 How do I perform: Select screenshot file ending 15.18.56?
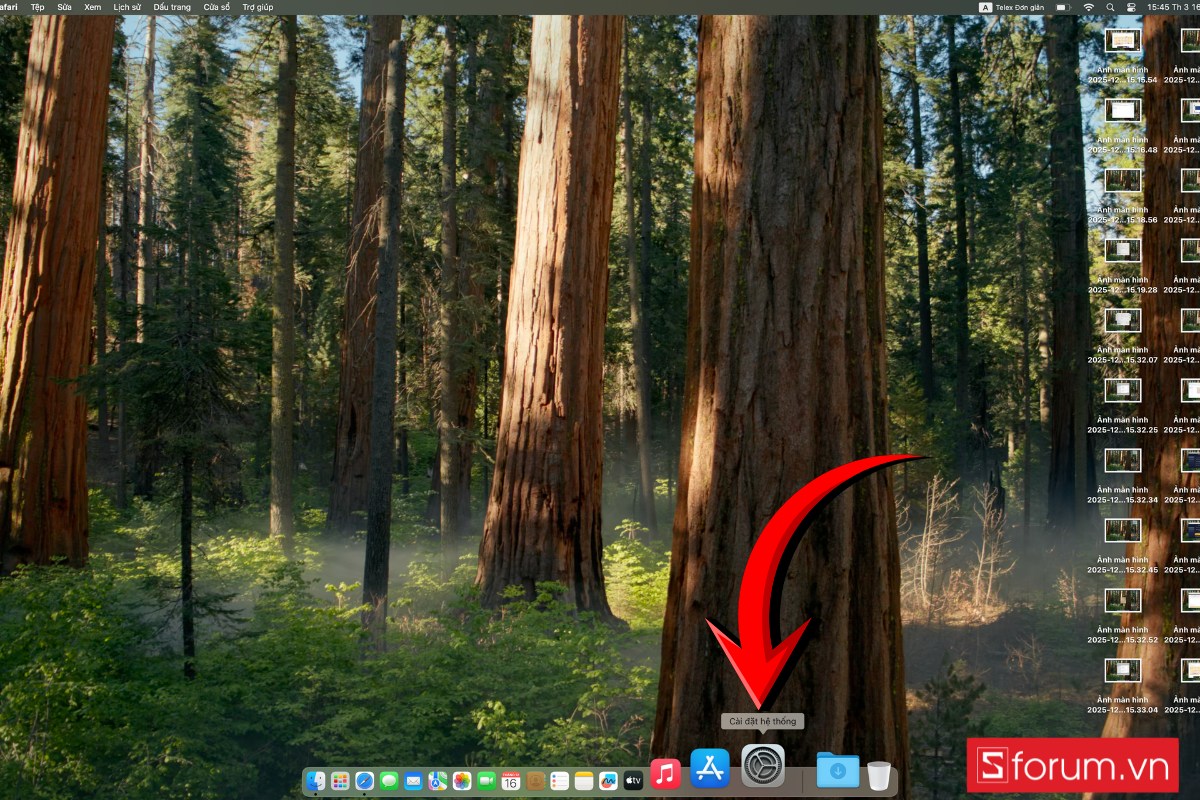[1123, 196]
